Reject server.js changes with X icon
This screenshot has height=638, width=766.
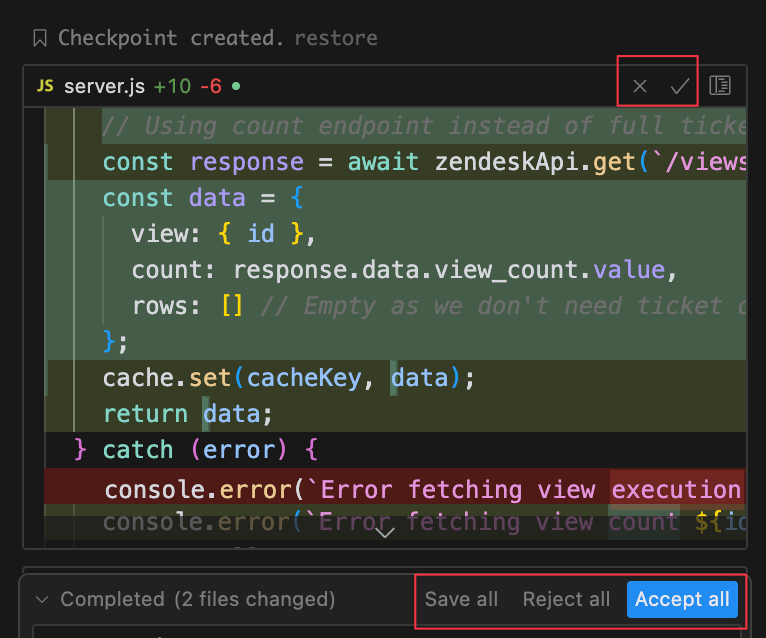(x=640, y=86)
